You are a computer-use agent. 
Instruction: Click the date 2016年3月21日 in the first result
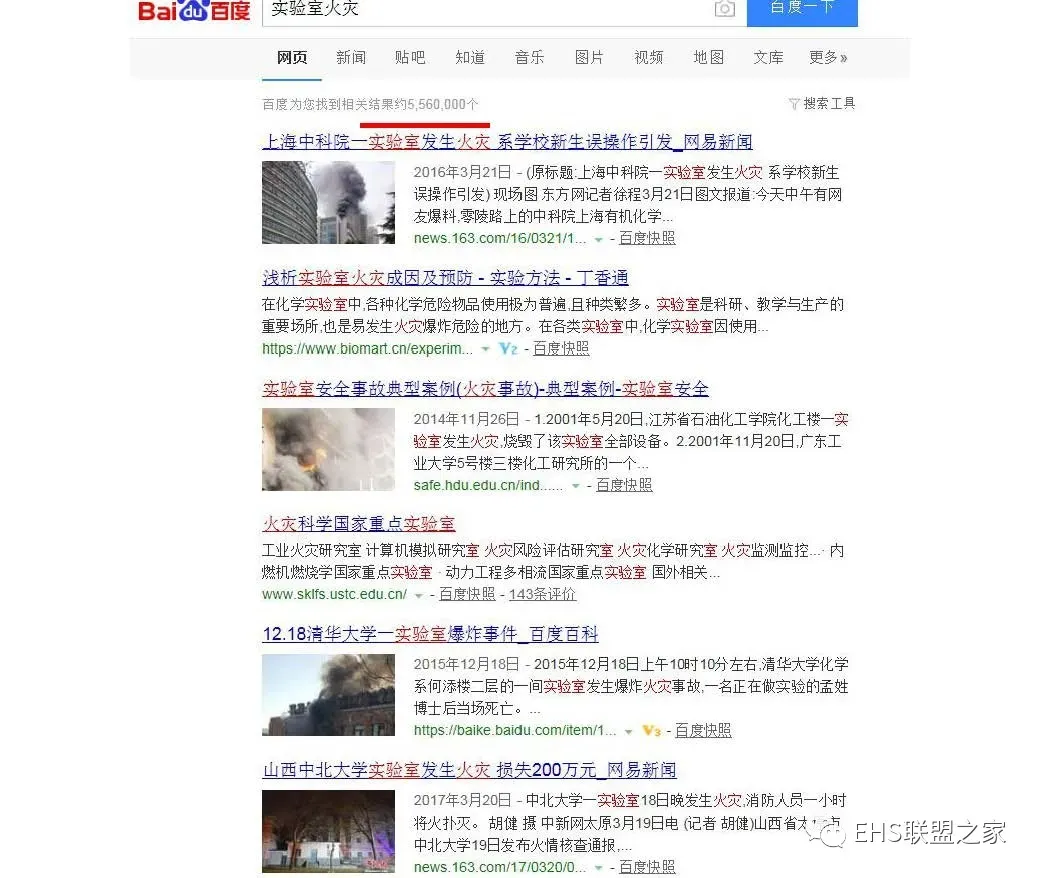click(462, 172)
